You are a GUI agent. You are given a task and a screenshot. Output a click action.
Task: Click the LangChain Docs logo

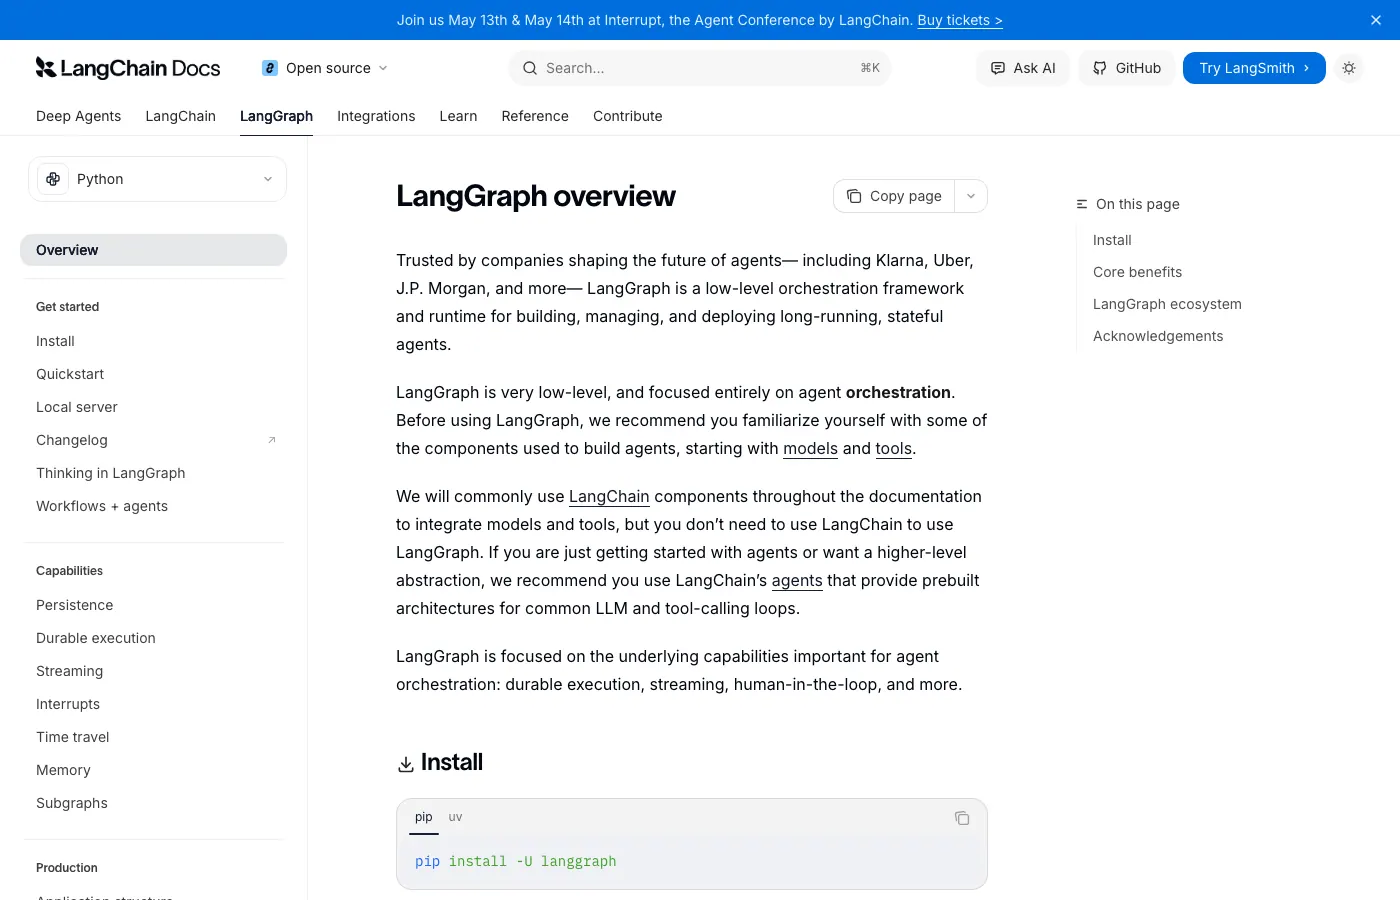click(128, 68)
